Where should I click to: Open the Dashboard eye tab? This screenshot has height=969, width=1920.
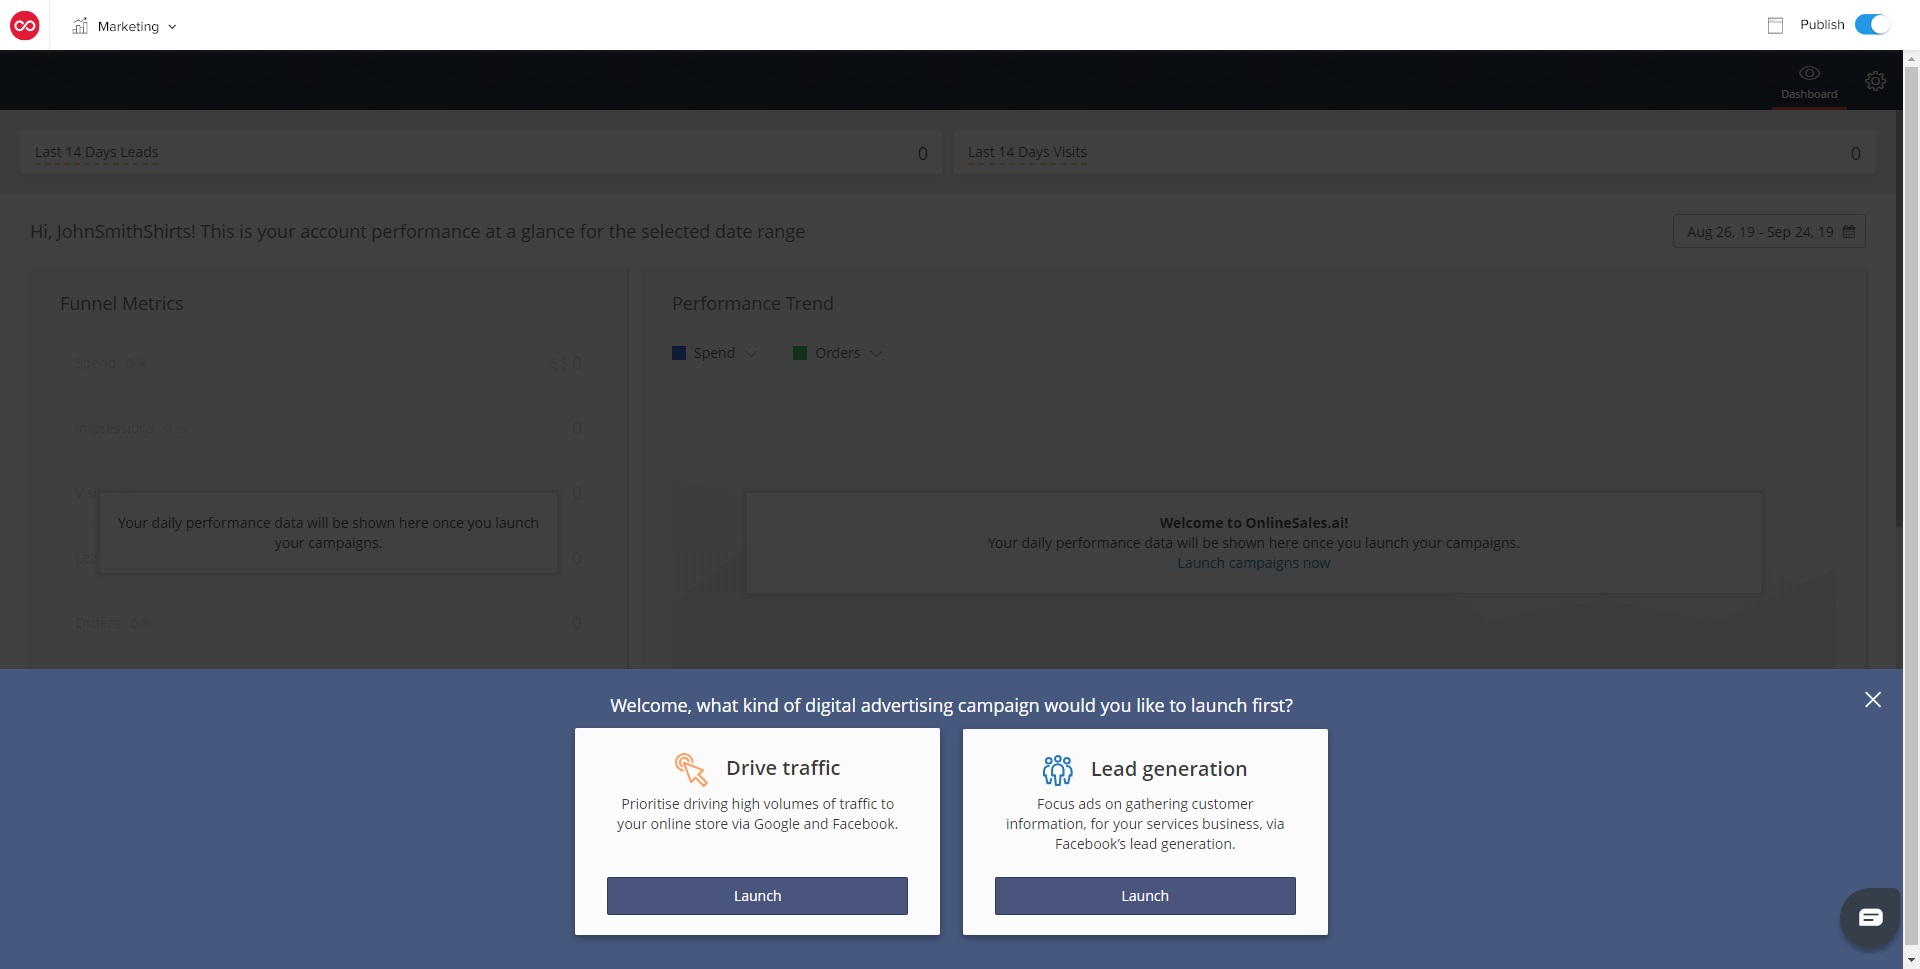(x=1809, y=82)
